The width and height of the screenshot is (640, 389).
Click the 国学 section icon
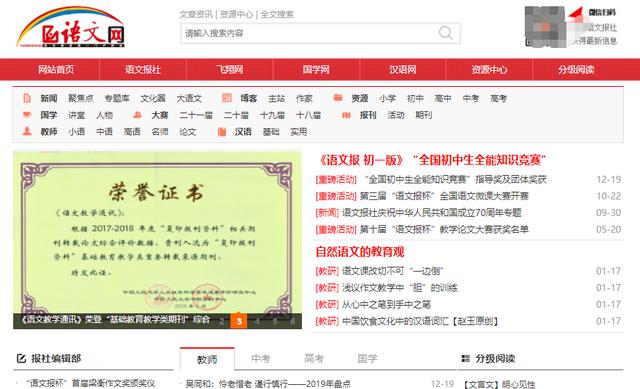tap(27, 115)
